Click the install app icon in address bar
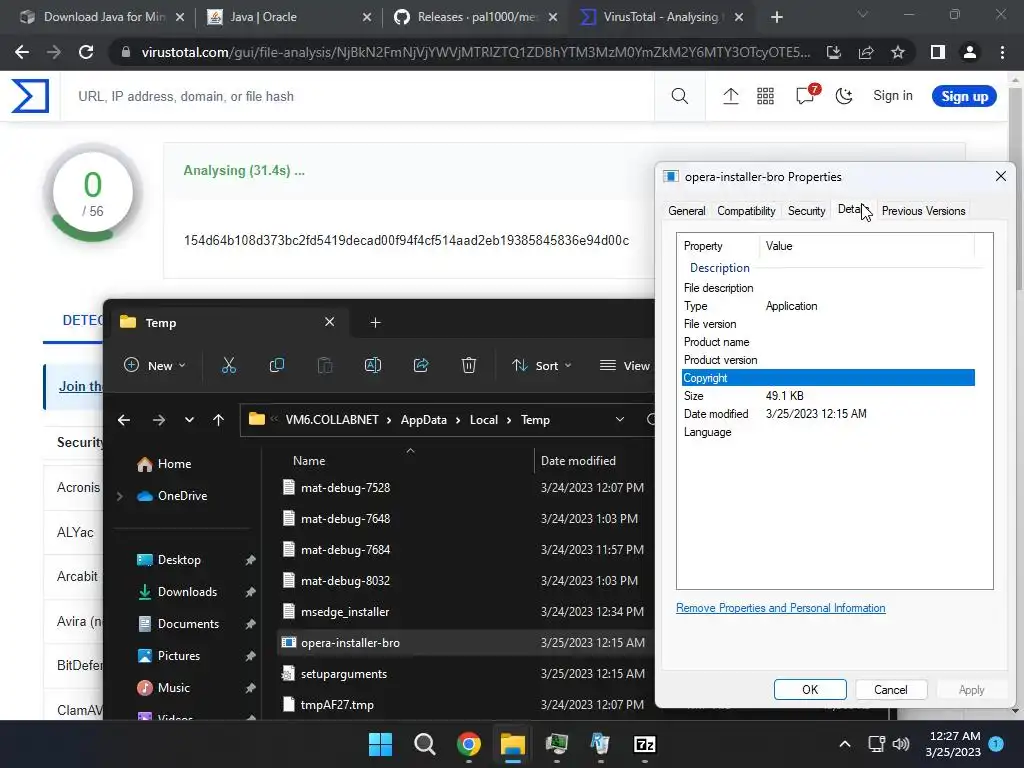The image size is (1024, 768). (833, 52)
